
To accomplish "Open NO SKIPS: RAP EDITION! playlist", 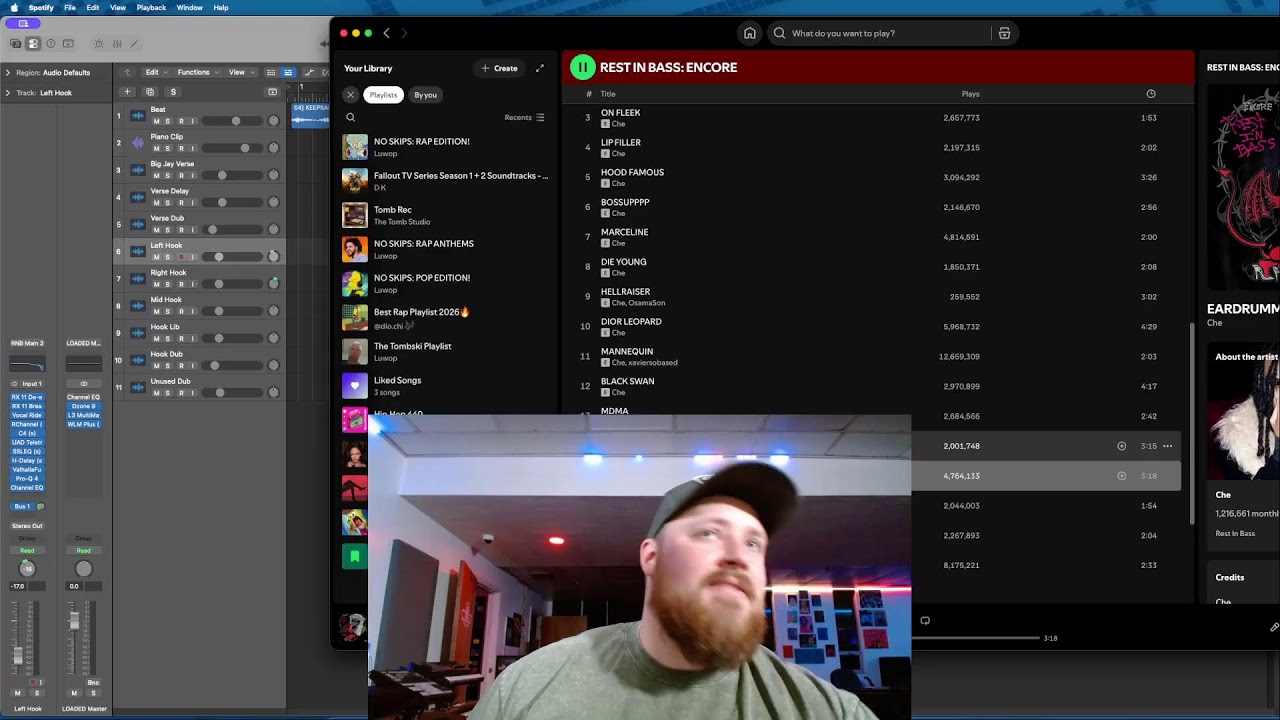I will (x=447, y=147).
